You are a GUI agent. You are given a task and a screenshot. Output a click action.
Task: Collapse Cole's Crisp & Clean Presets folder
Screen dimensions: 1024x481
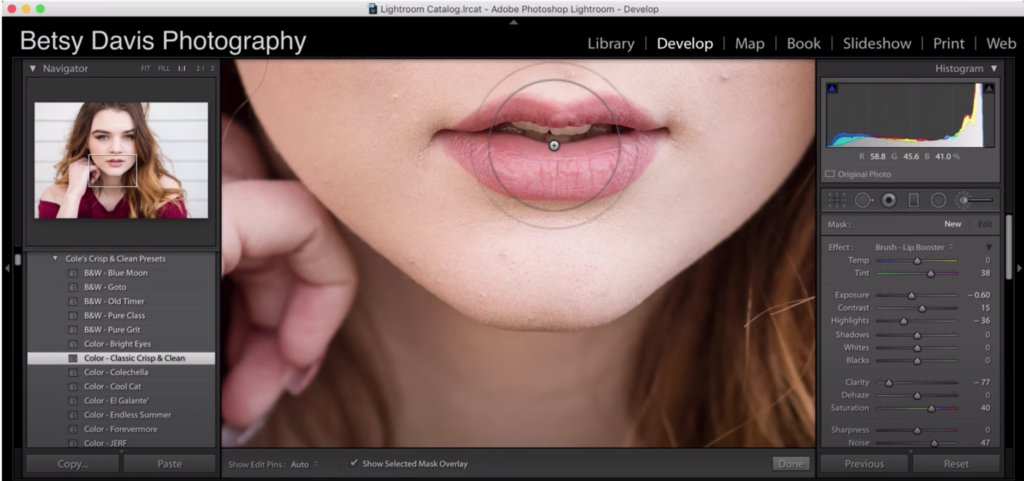point(55,258)
